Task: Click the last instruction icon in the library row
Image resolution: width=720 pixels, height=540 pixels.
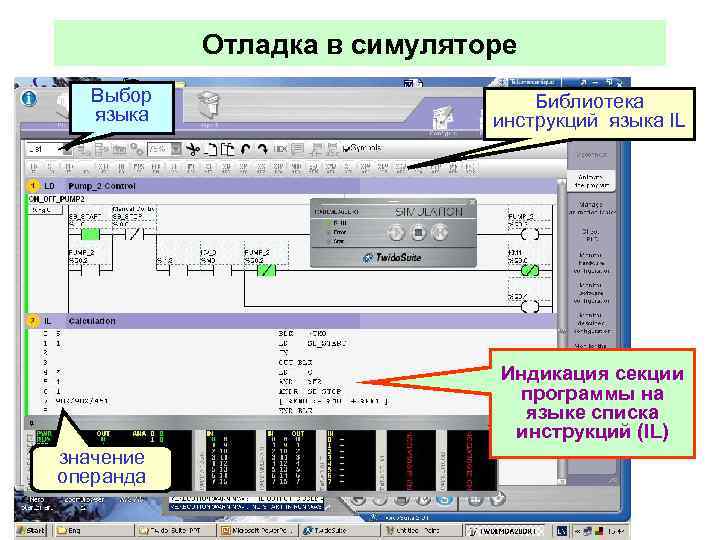Action: pos(471,169)
